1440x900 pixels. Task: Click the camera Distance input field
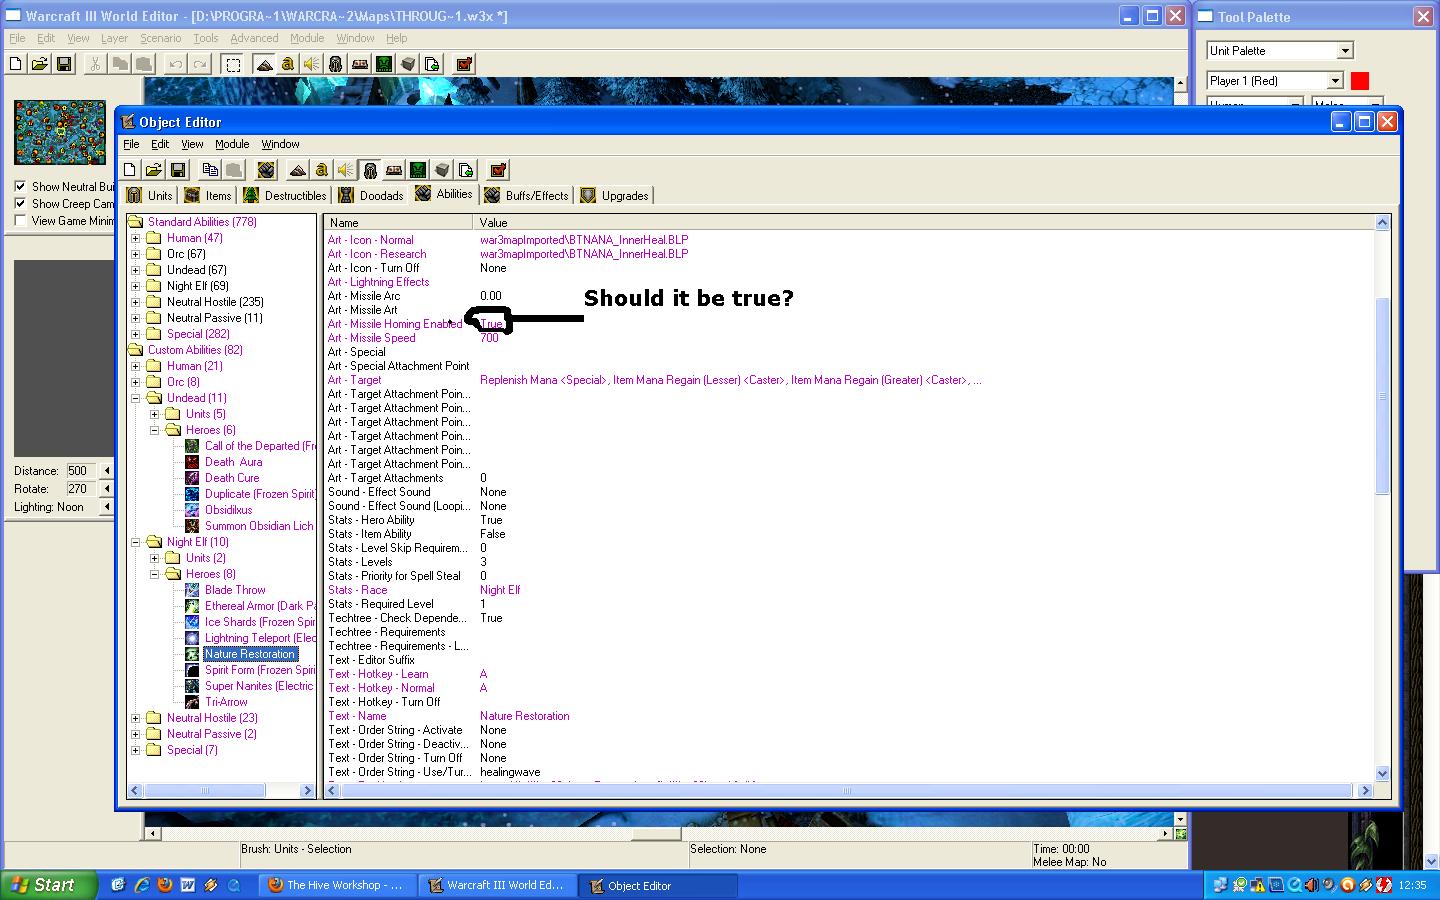(82, 471)
